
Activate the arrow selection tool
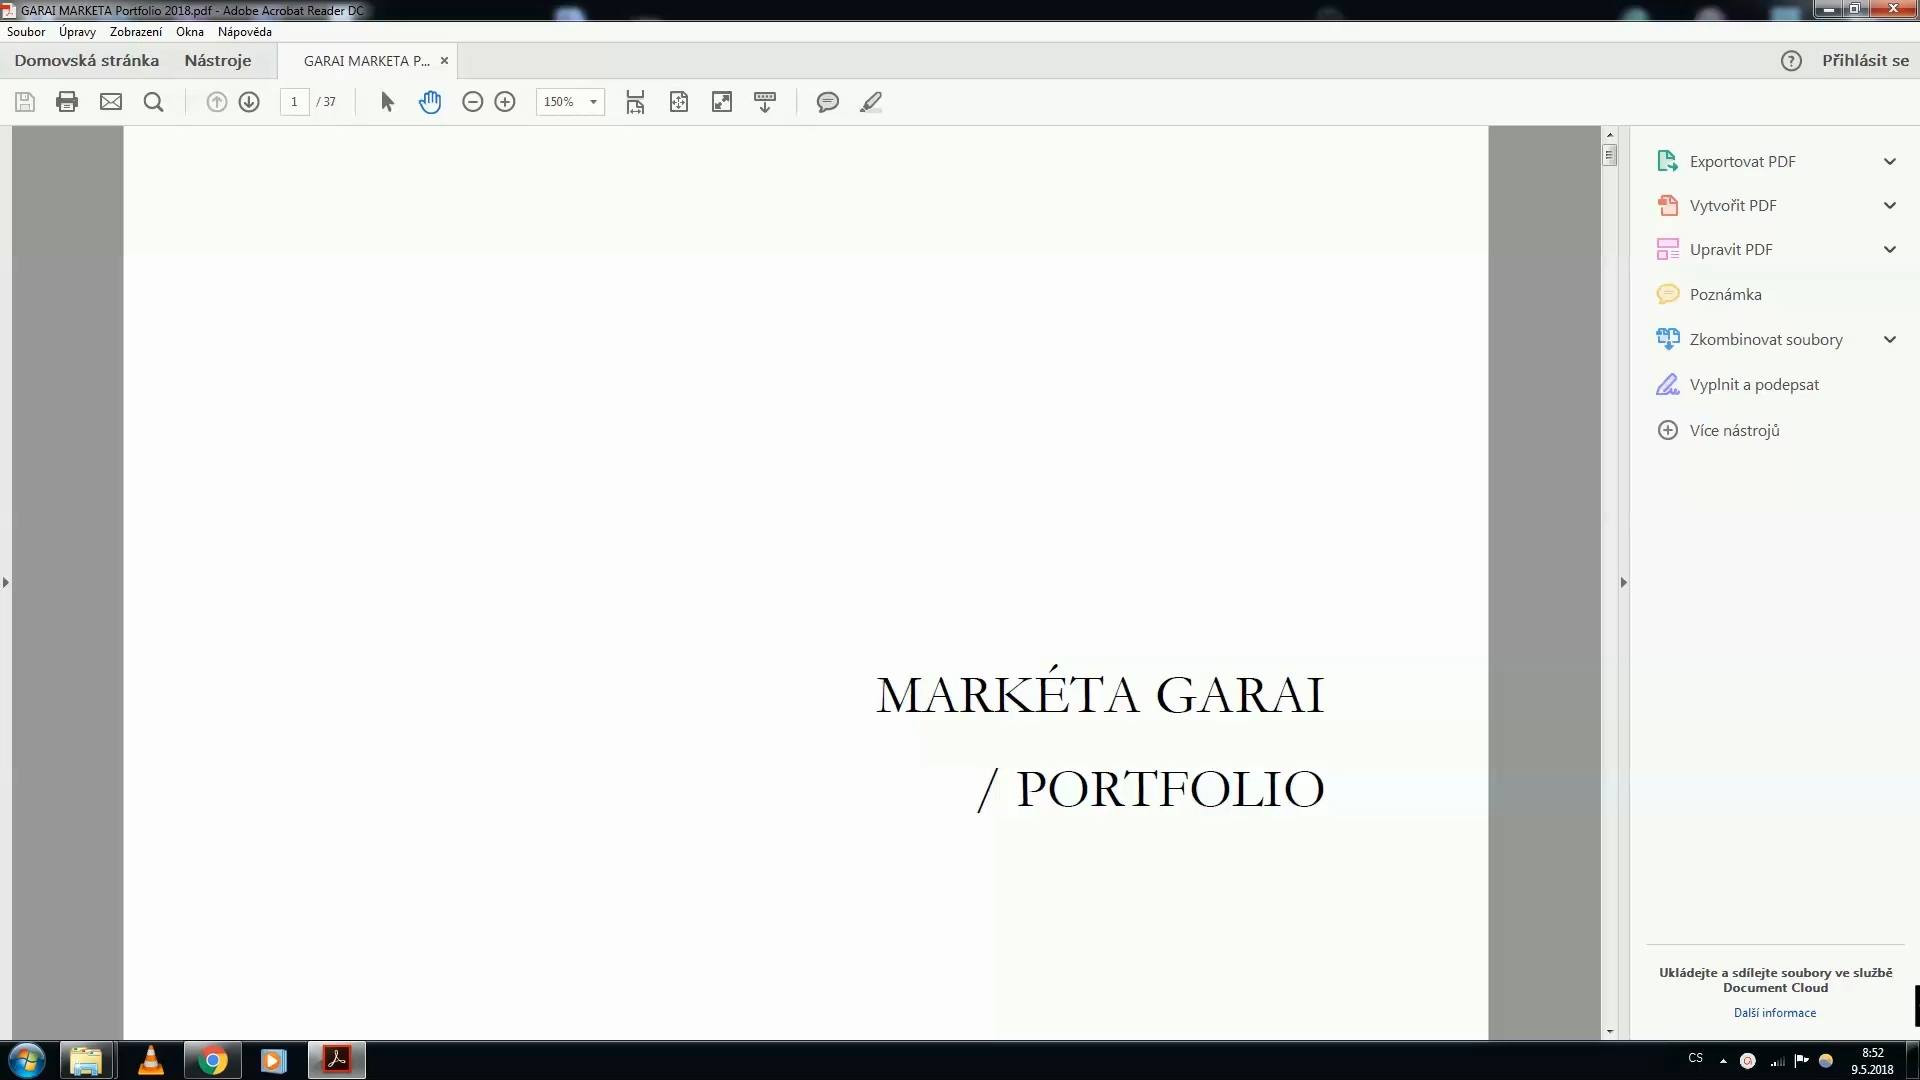coord(388,102)
